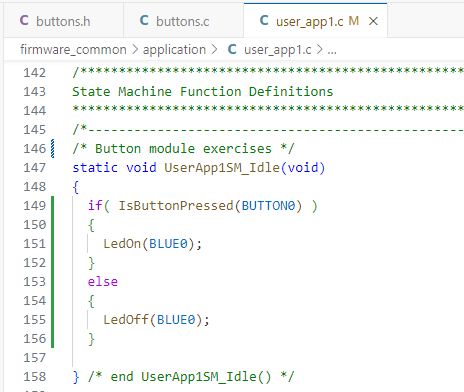Click the opening brace on line 148
This screenshot has height=392, width=464.
76,187
